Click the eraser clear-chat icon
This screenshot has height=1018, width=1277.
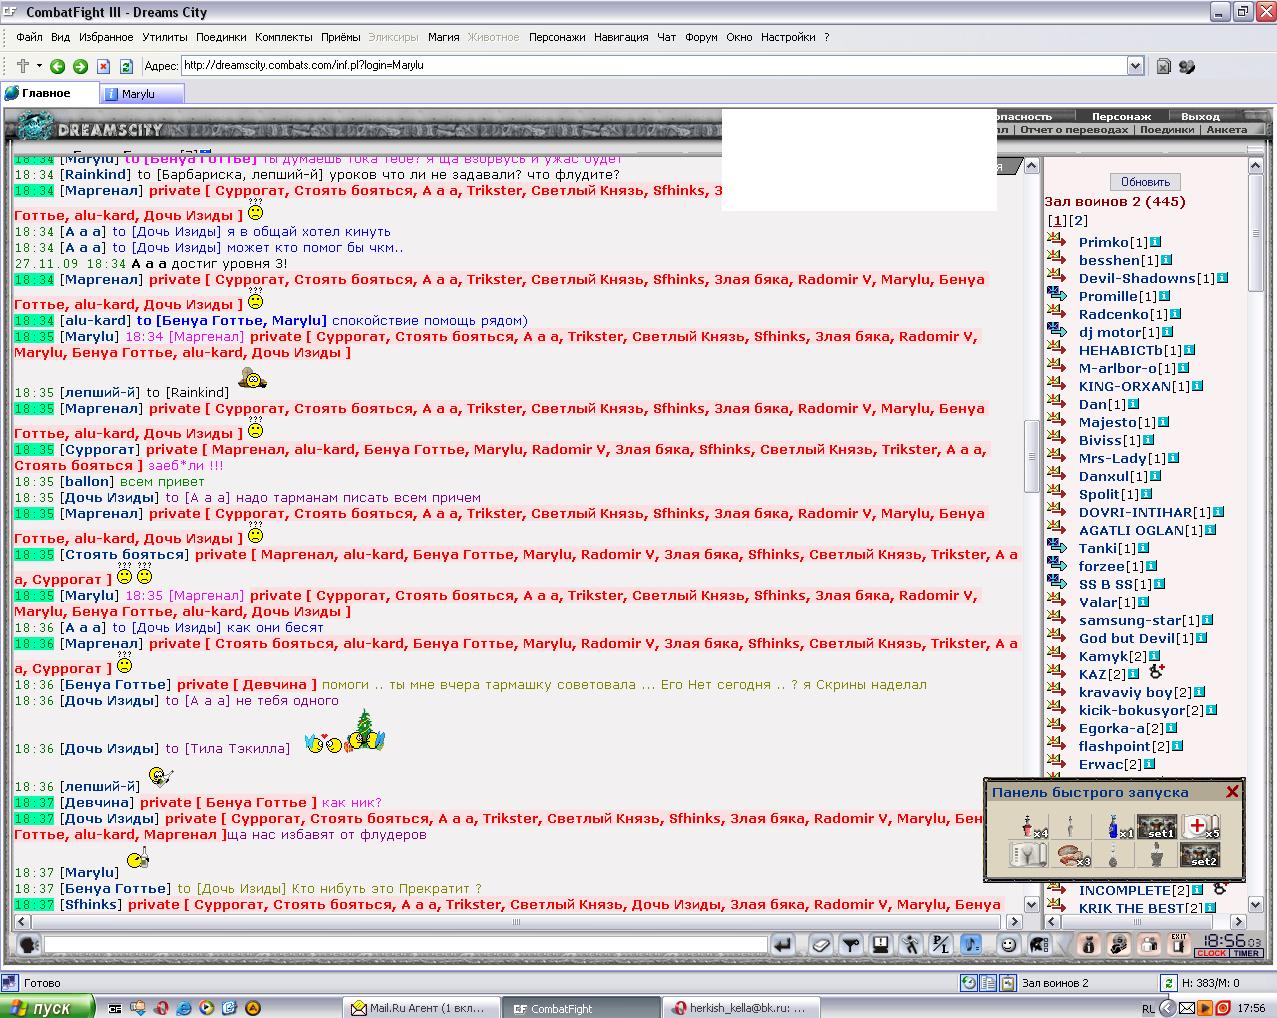820,944
